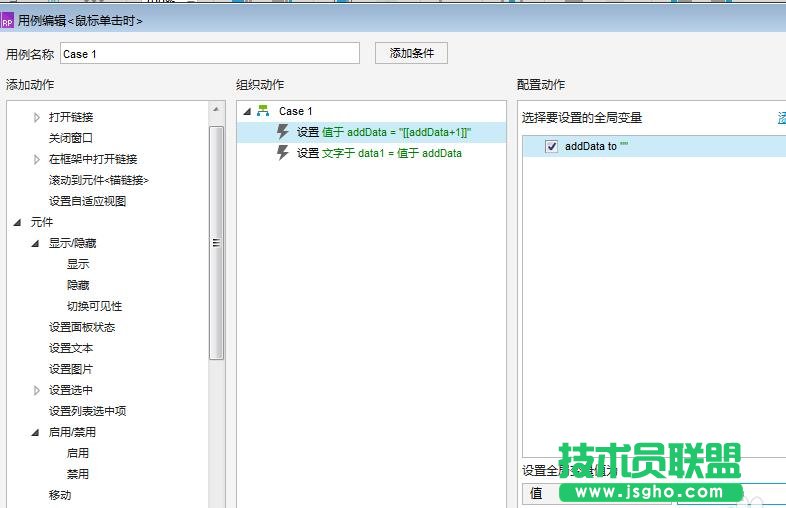Image resolution: width=786 pixels, height=508 pixels.
Task: Select the 在框架中打开链接 action
Action: point(93,159)
